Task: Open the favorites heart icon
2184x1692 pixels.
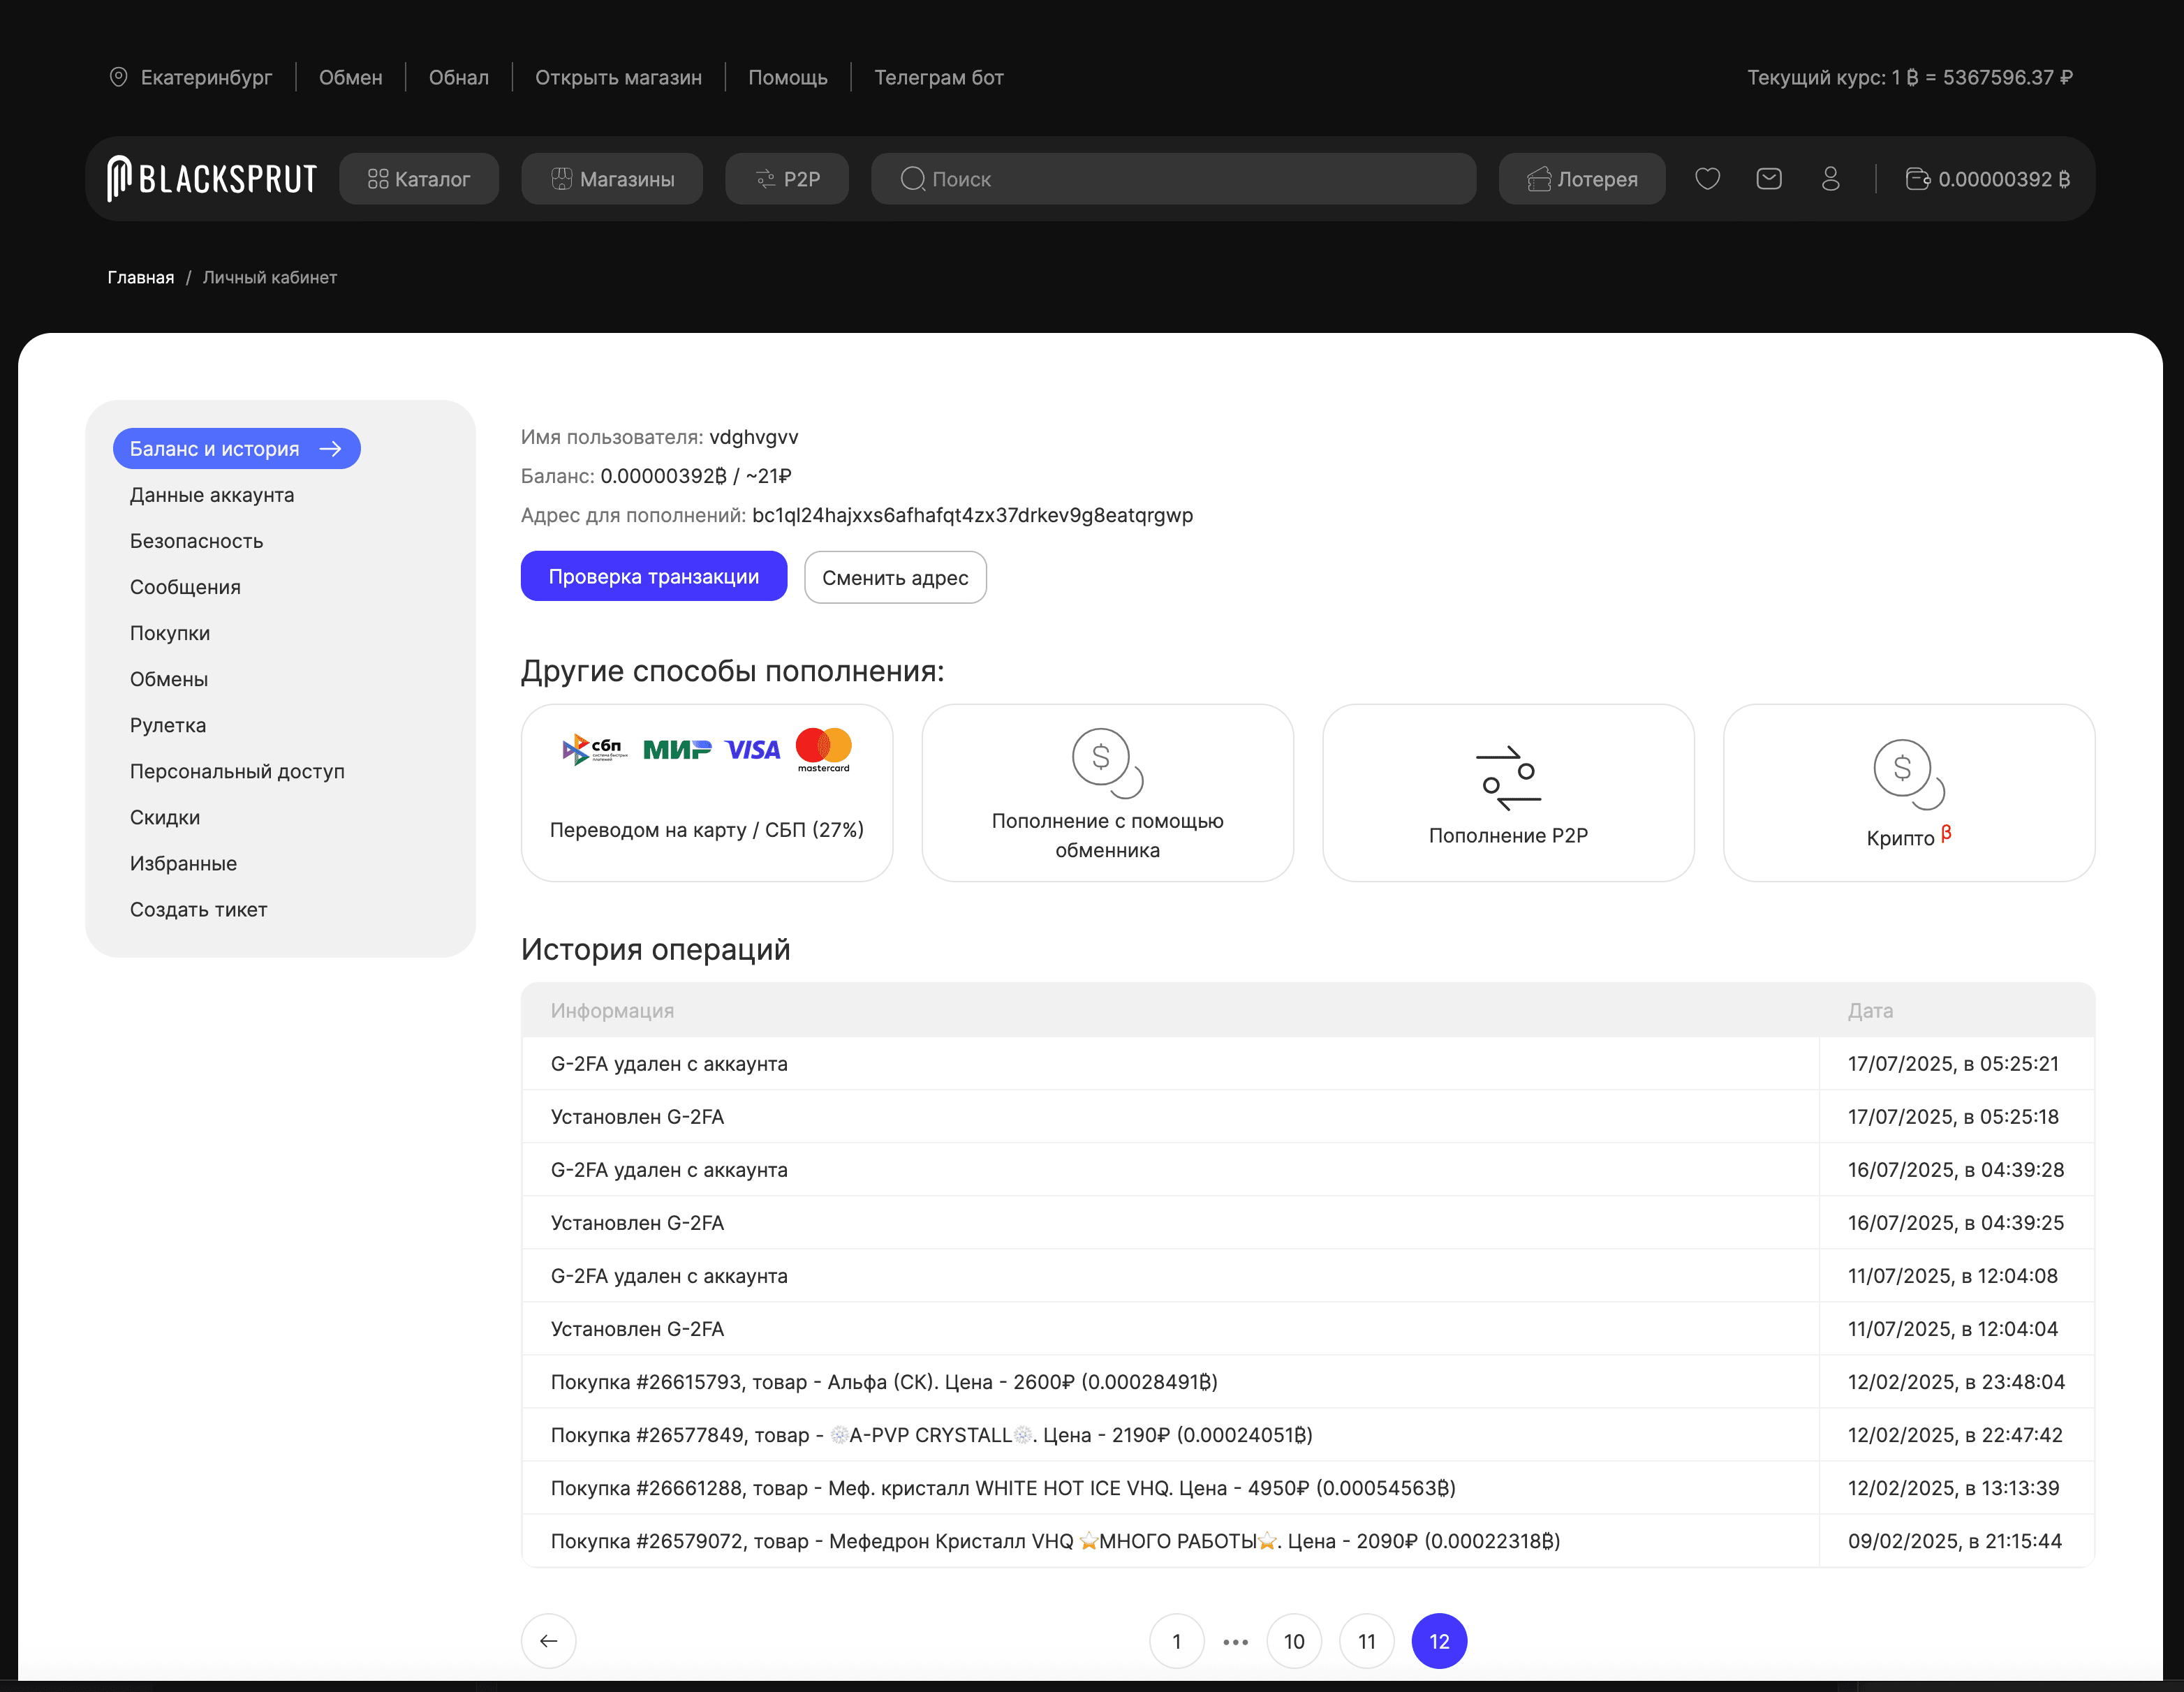Action: (x=1707, y=179)
